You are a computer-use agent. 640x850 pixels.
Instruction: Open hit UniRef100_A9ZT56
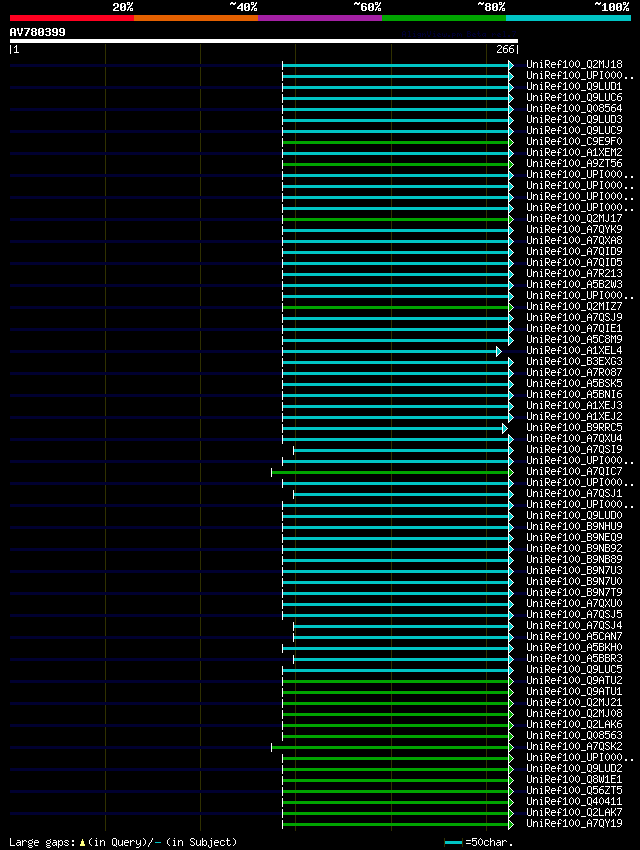pyautogui.click(x=574, y=164)
